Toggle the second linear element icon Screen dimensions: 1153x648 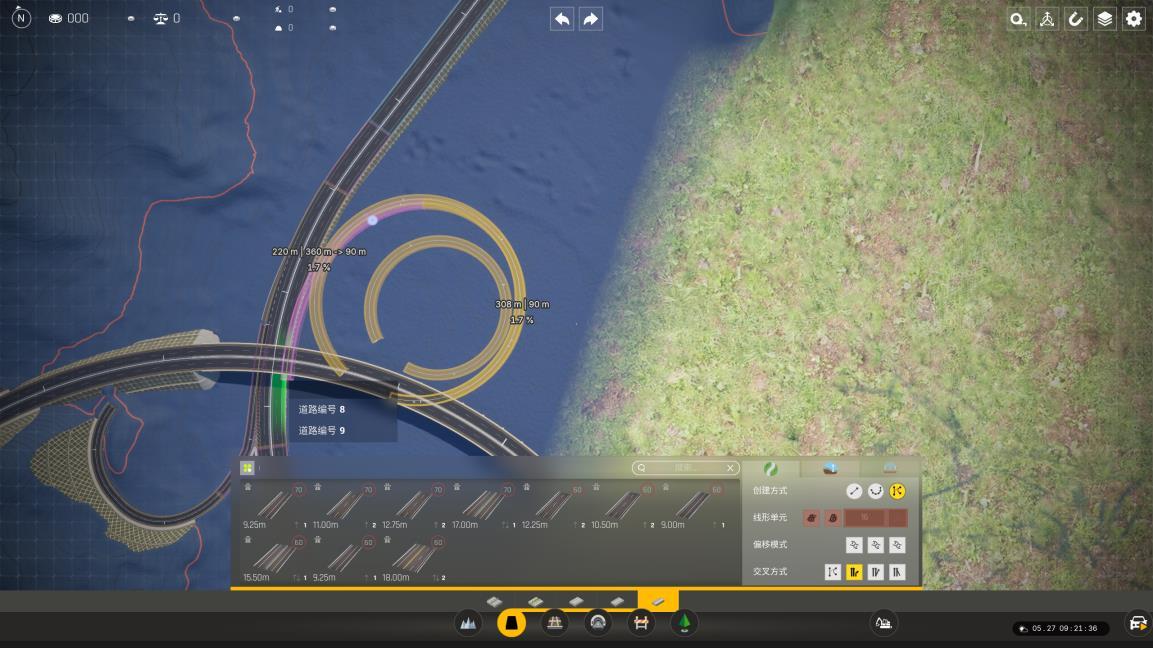point(832,518)
